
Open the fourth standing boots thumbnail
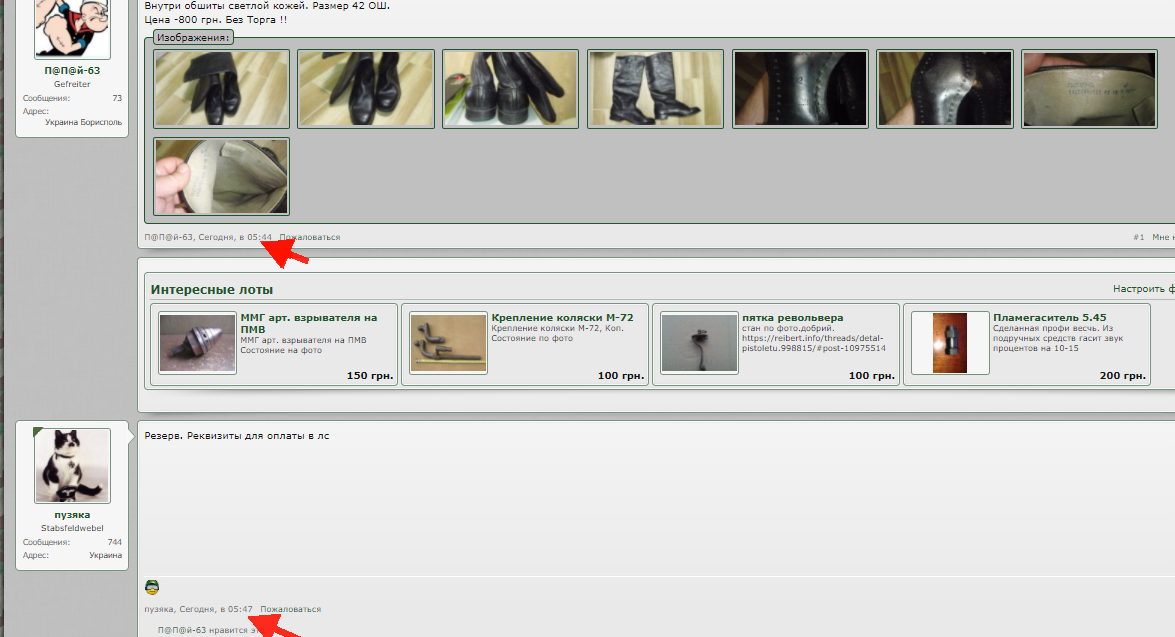(x=655, y=89)
